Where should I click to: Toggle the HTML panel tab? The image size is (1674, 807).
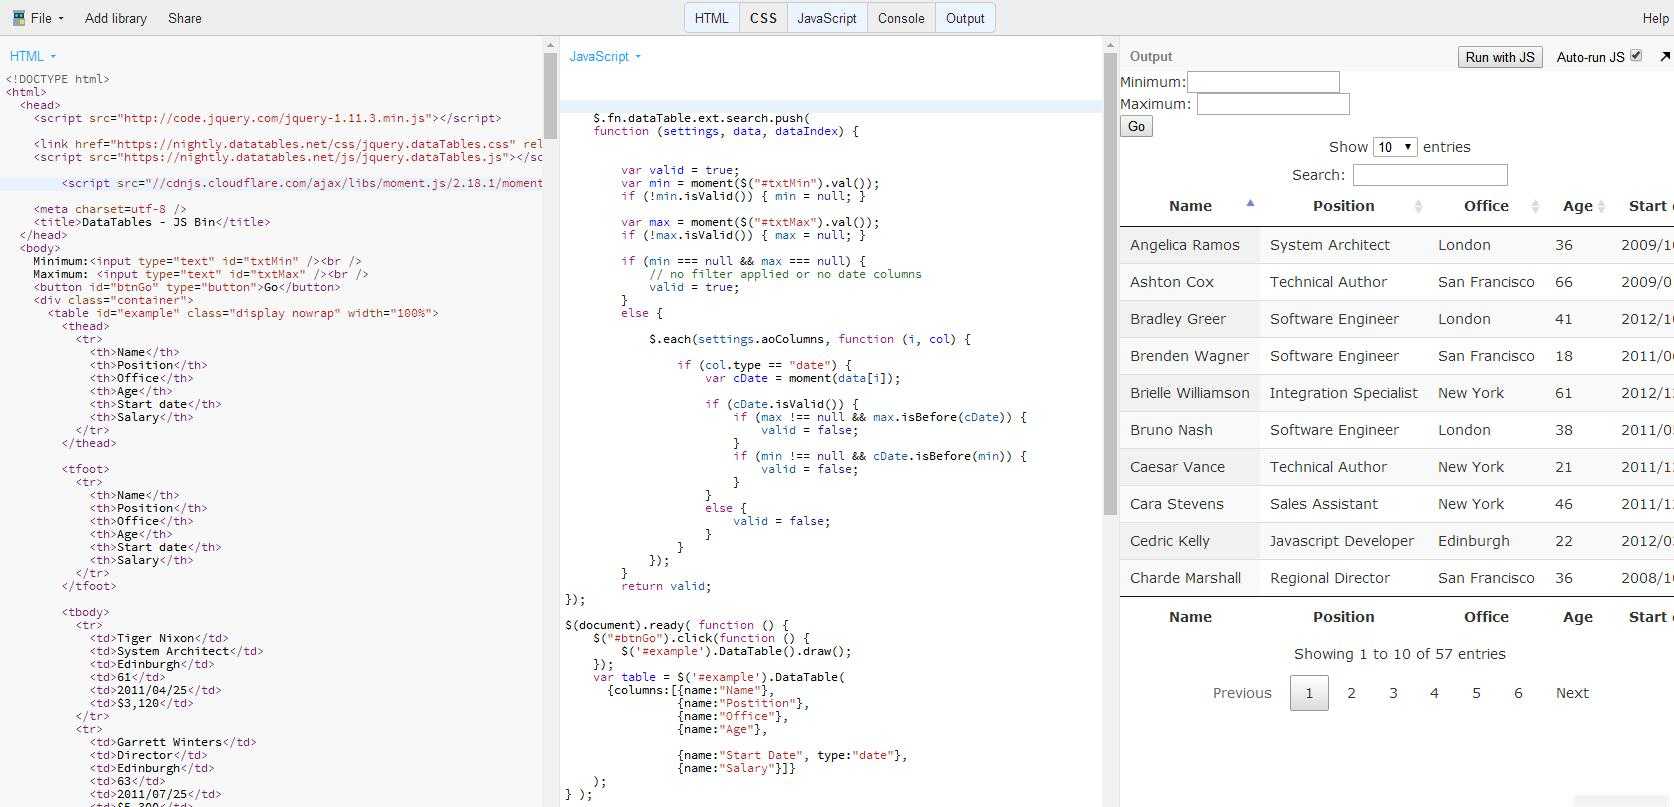(712, 18)
